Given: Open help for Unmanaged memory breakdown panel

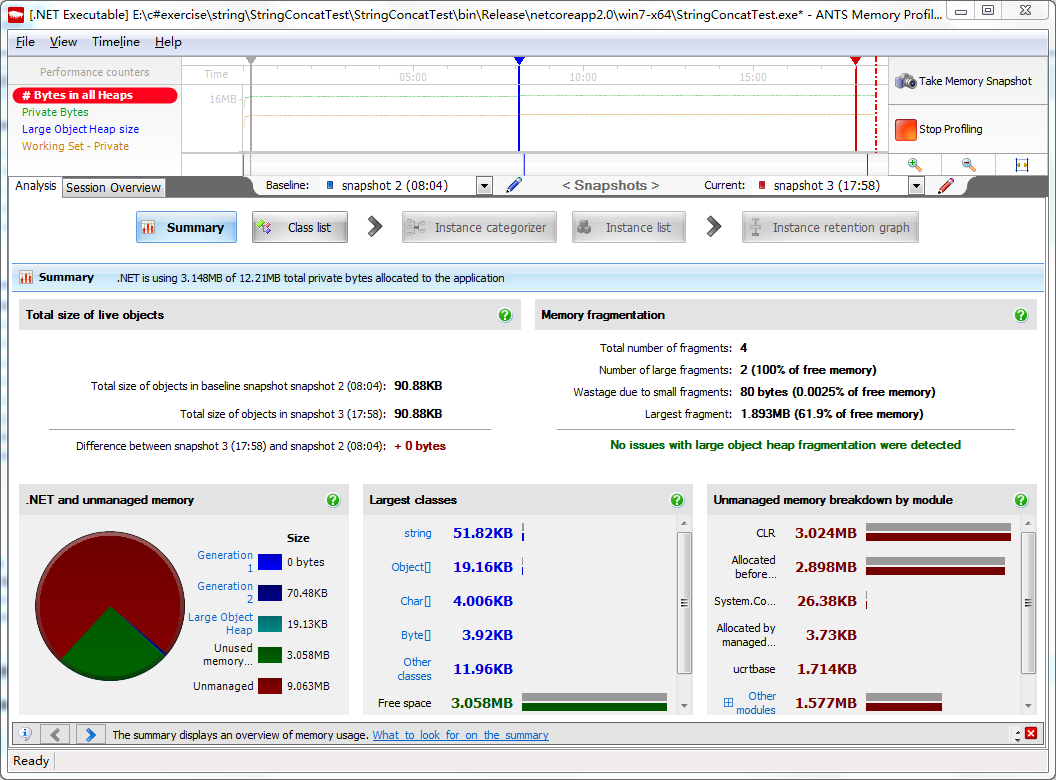Looking at the screenshot, I should click(1021, 500).
